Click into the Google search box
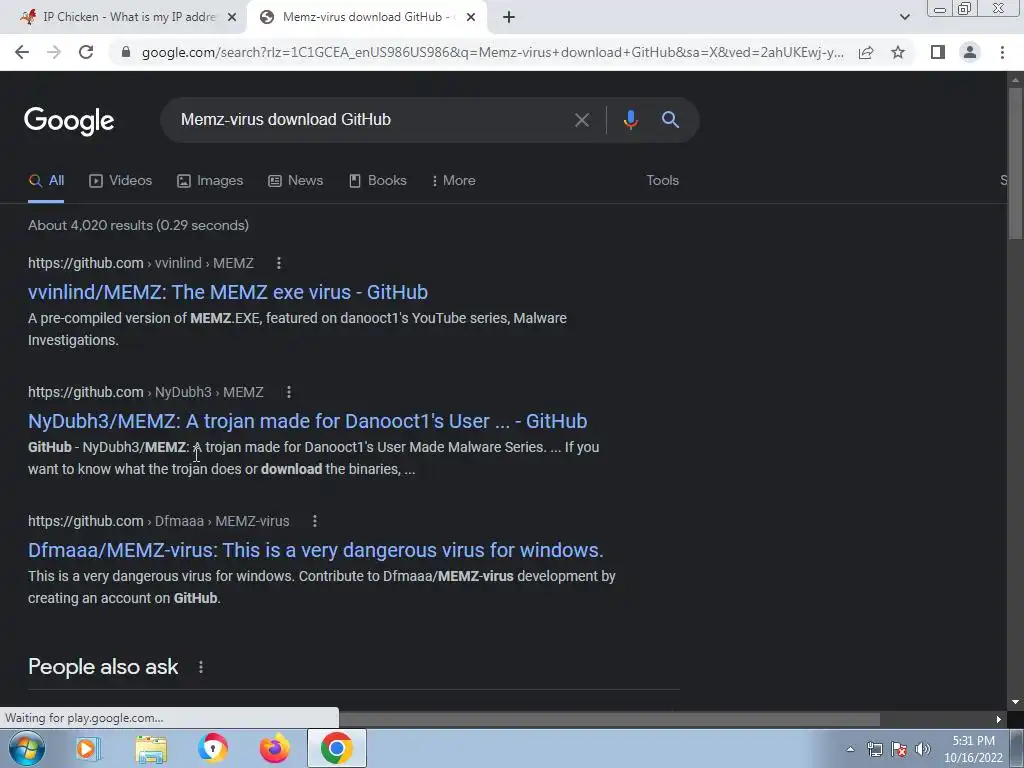 click(366, 120)
